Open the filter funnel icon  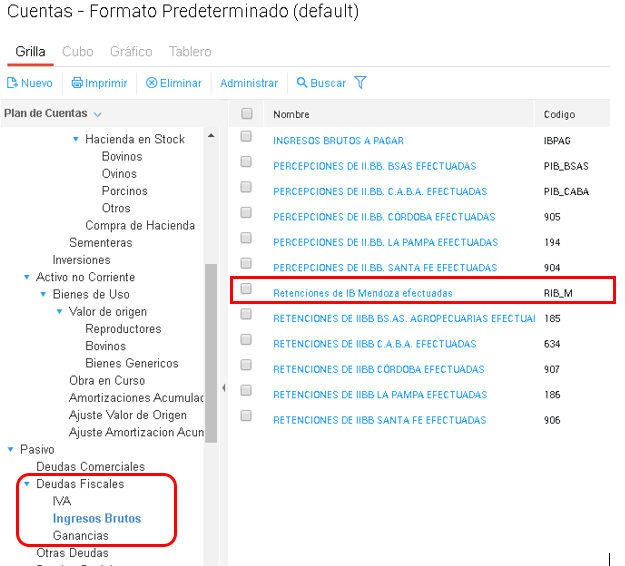click(361, 83)
